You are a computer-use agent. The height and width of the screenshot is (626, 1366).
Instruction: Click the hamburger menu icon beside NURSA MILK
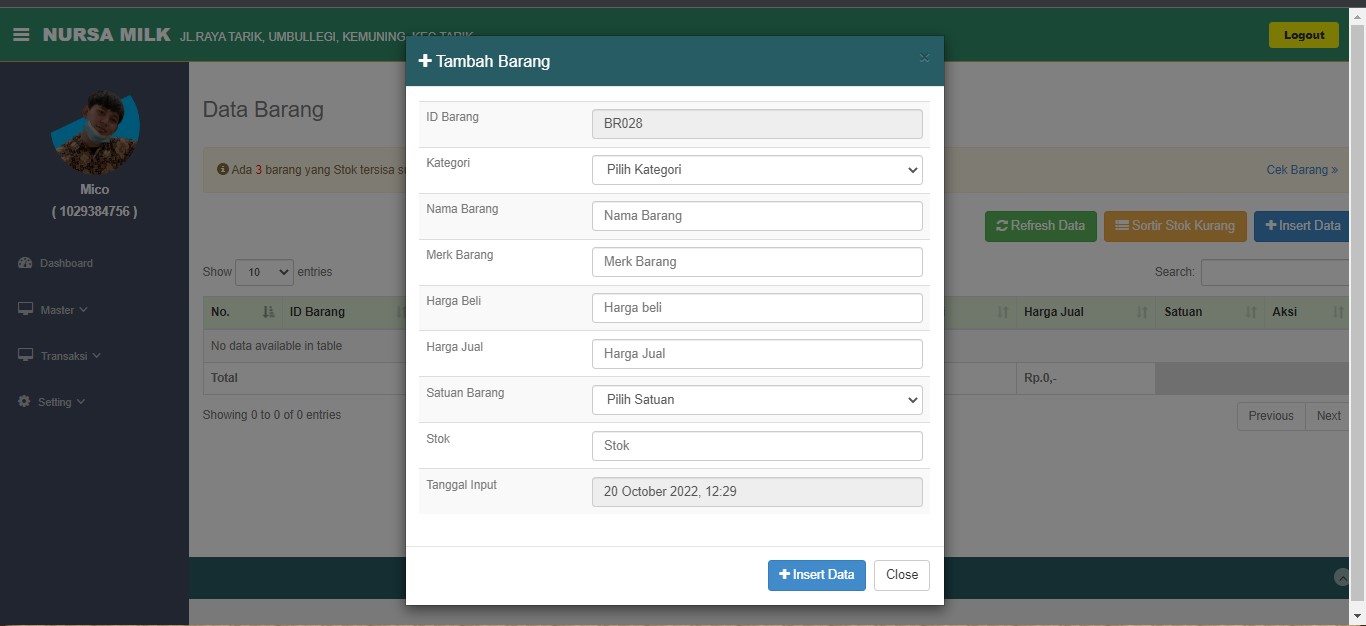tap(21, 33)
